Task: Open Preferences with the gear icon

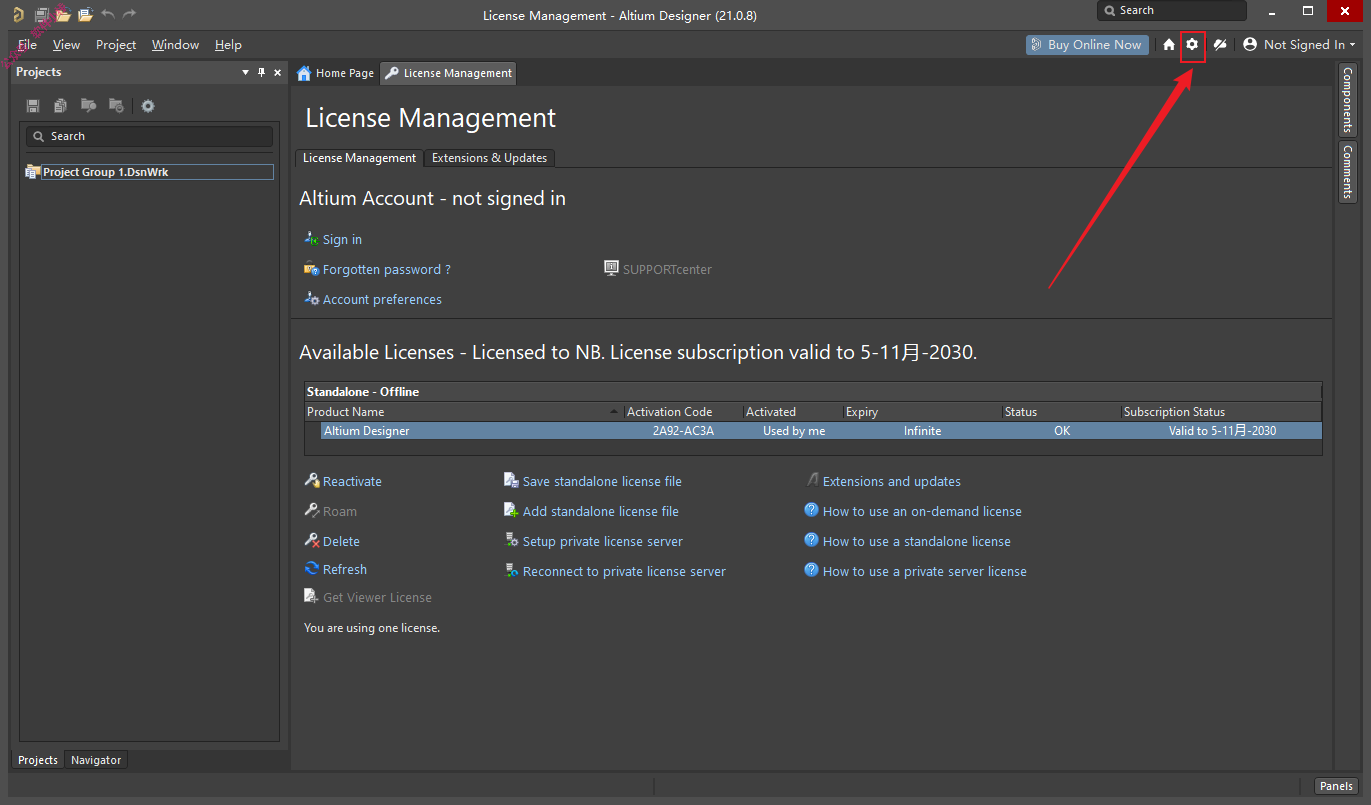Action: pos(1192,44)
